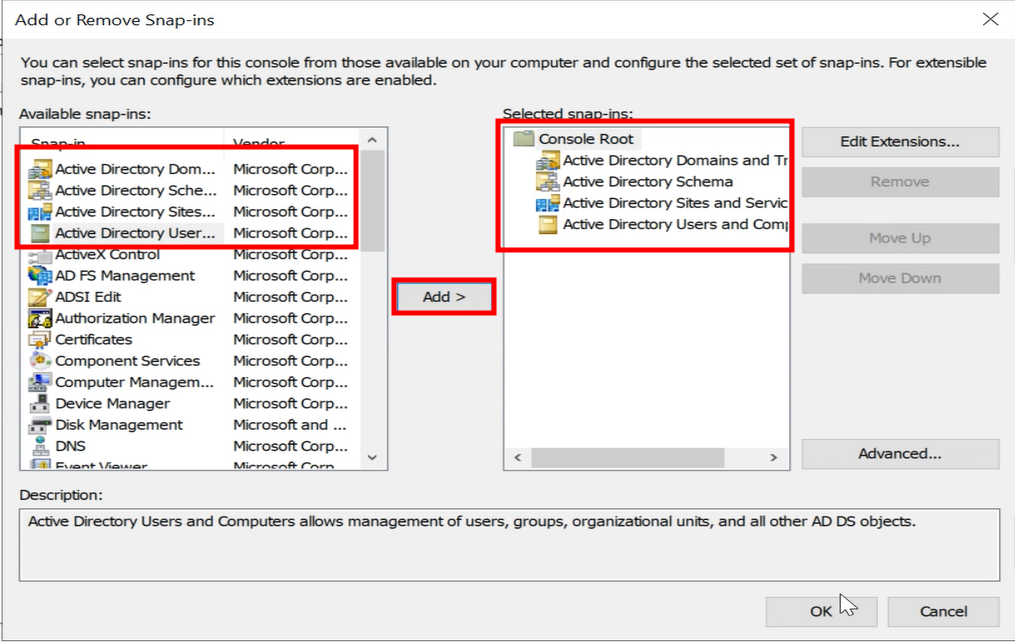Click 'Computer Managem...' row text
The height and width of the screenshot is (642, 1015).
134,382
